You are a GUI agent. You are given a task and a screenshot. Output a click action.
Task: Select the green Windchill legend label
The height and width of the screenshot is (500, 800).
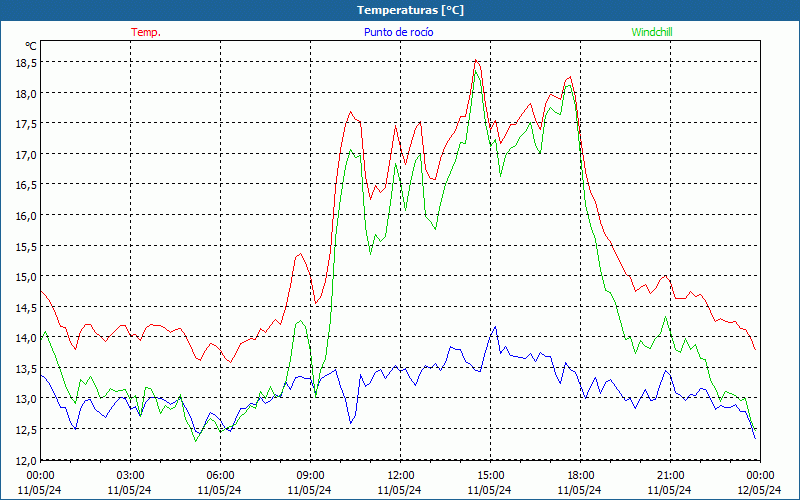(x=652, y=32)
